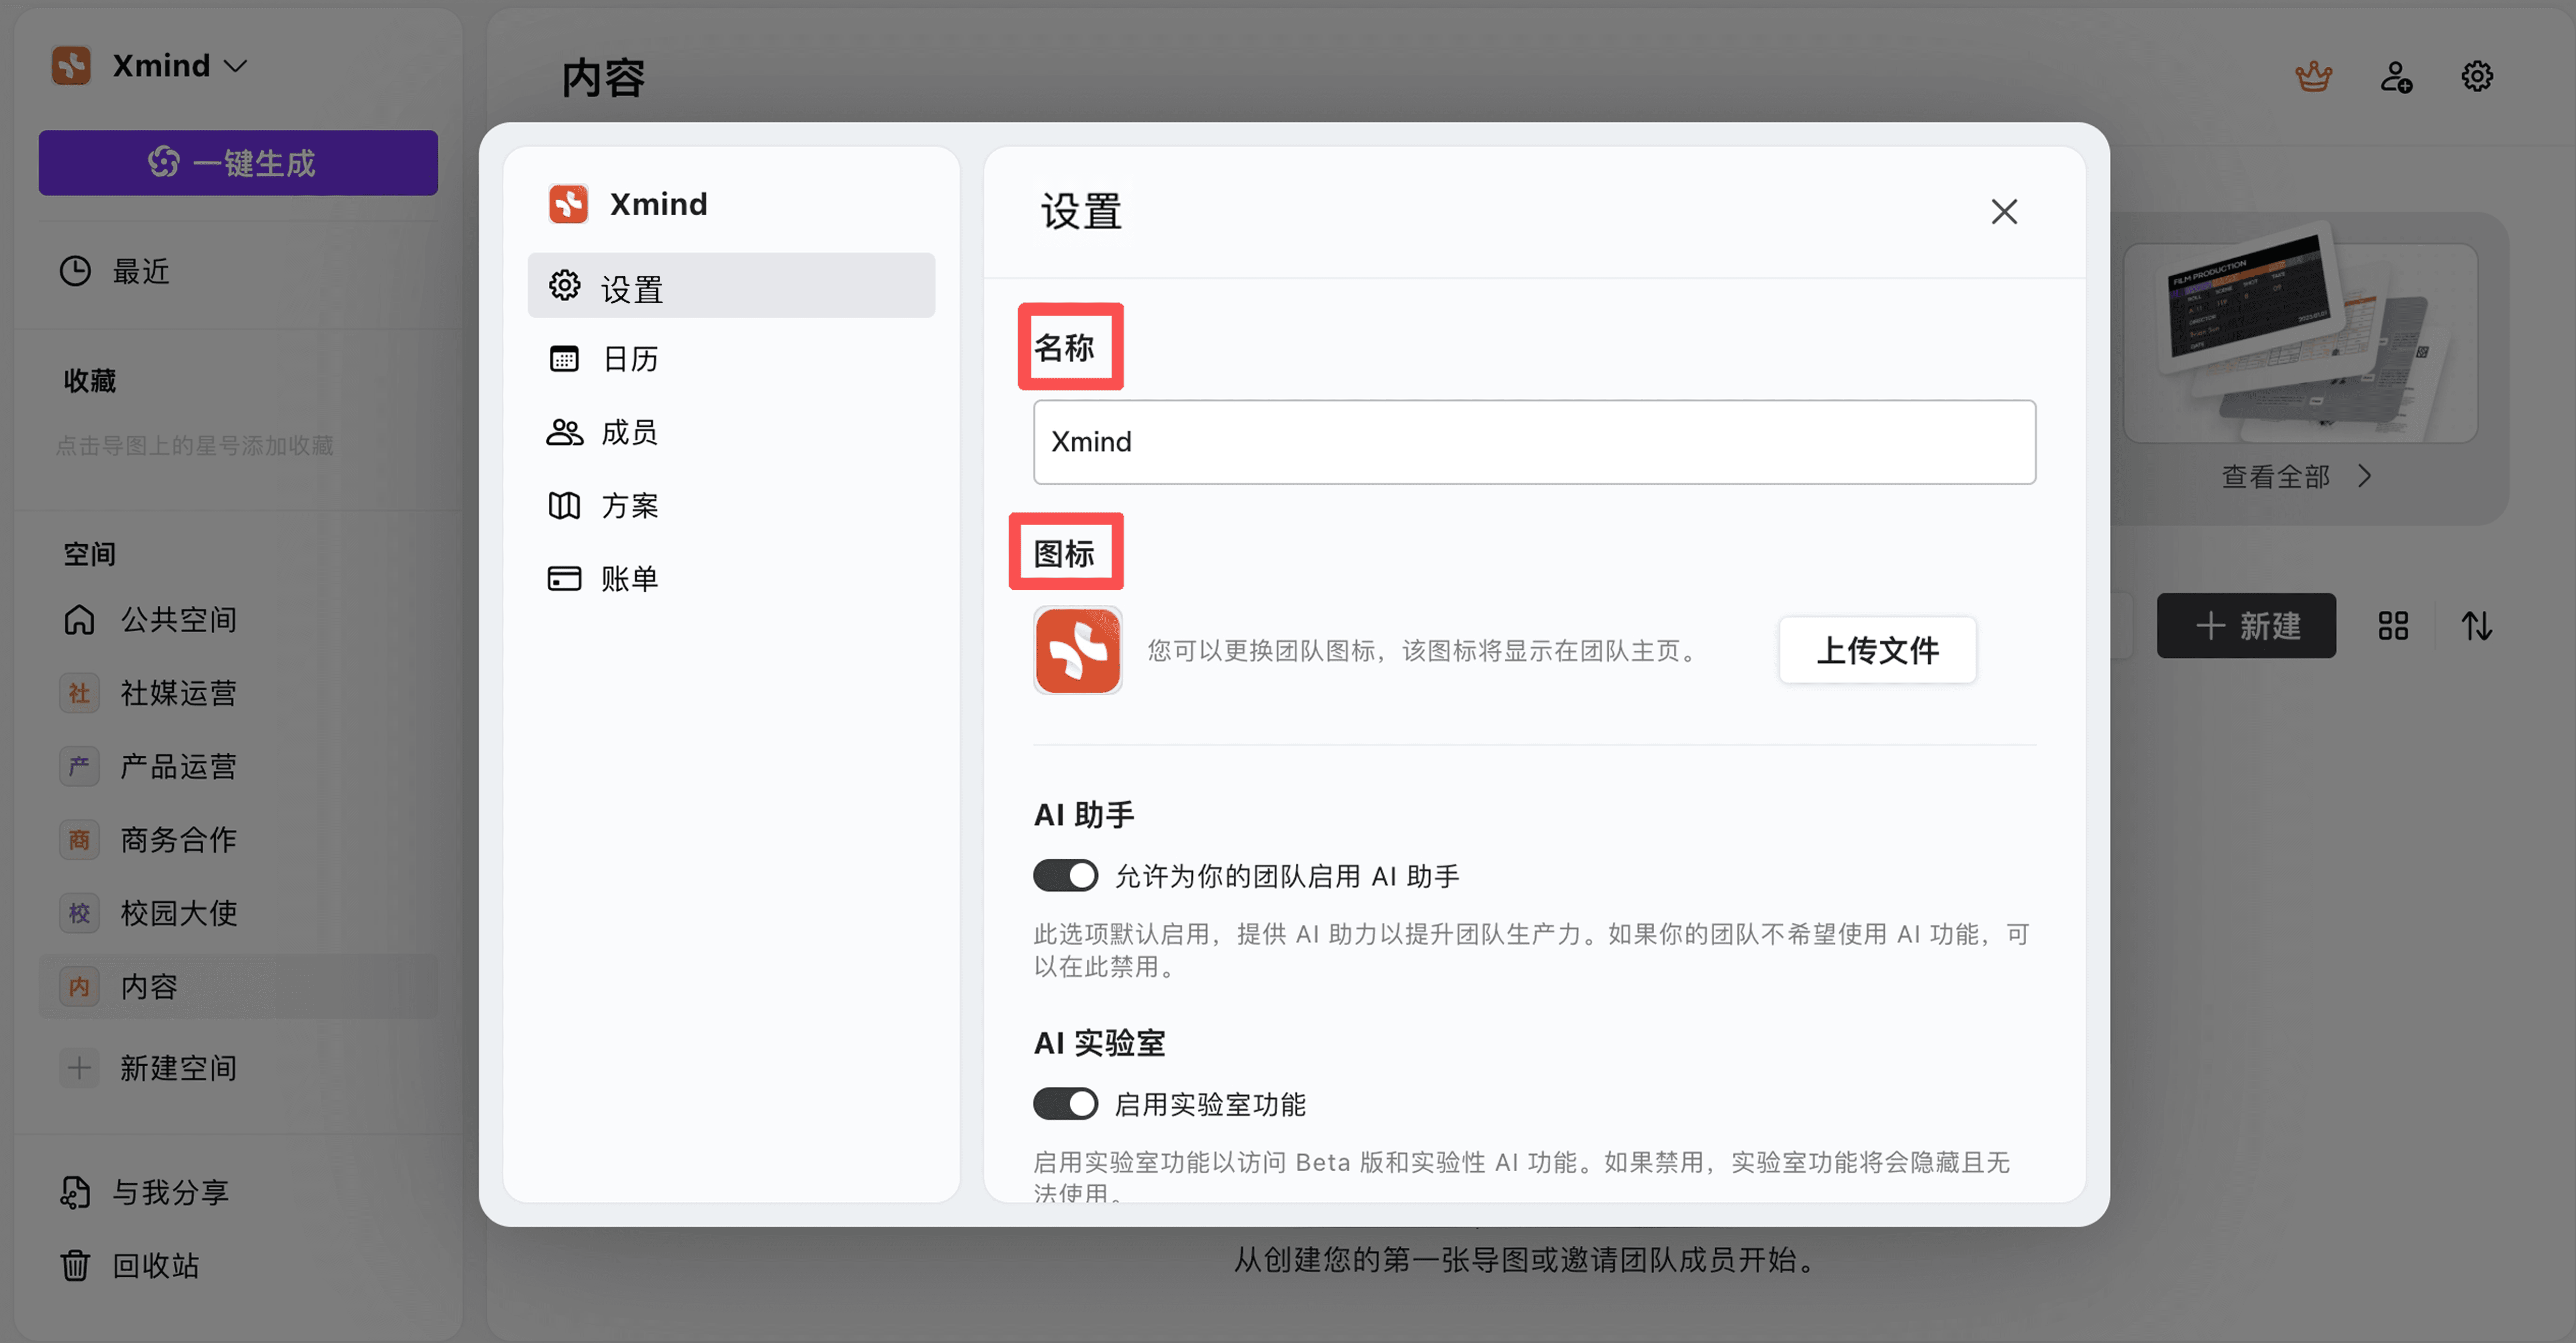2576x1343 pixels.
Task: Switch to grid view icon
Action: (2393, 626)
